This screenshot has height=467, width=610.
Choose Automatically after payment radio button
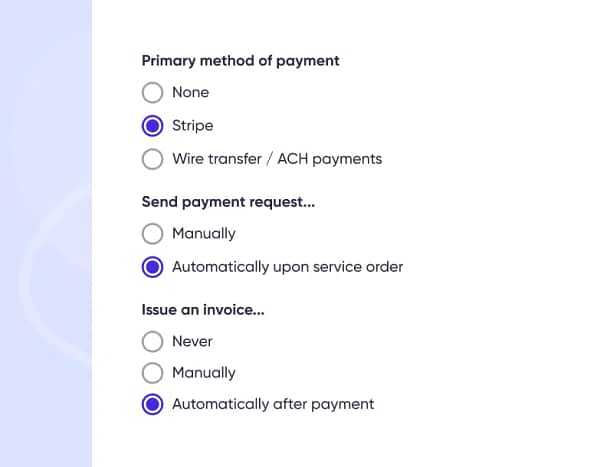tap(152, 404)
